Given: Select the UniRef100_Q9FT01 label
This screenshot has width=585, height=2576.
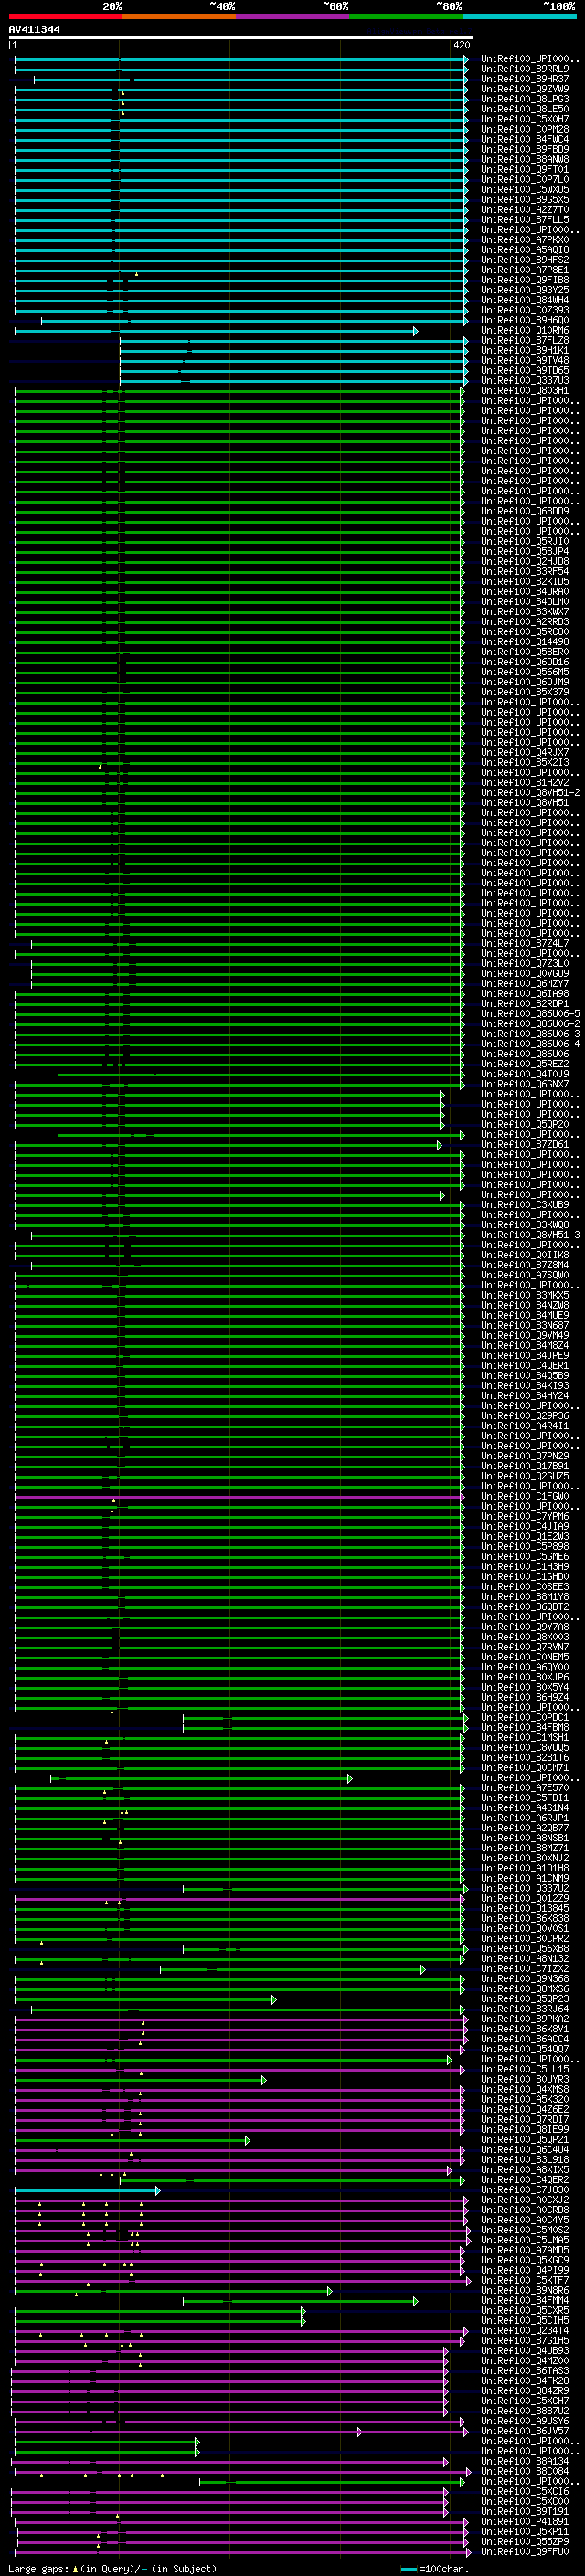Looking at the screenshot, I should point(525,170).
